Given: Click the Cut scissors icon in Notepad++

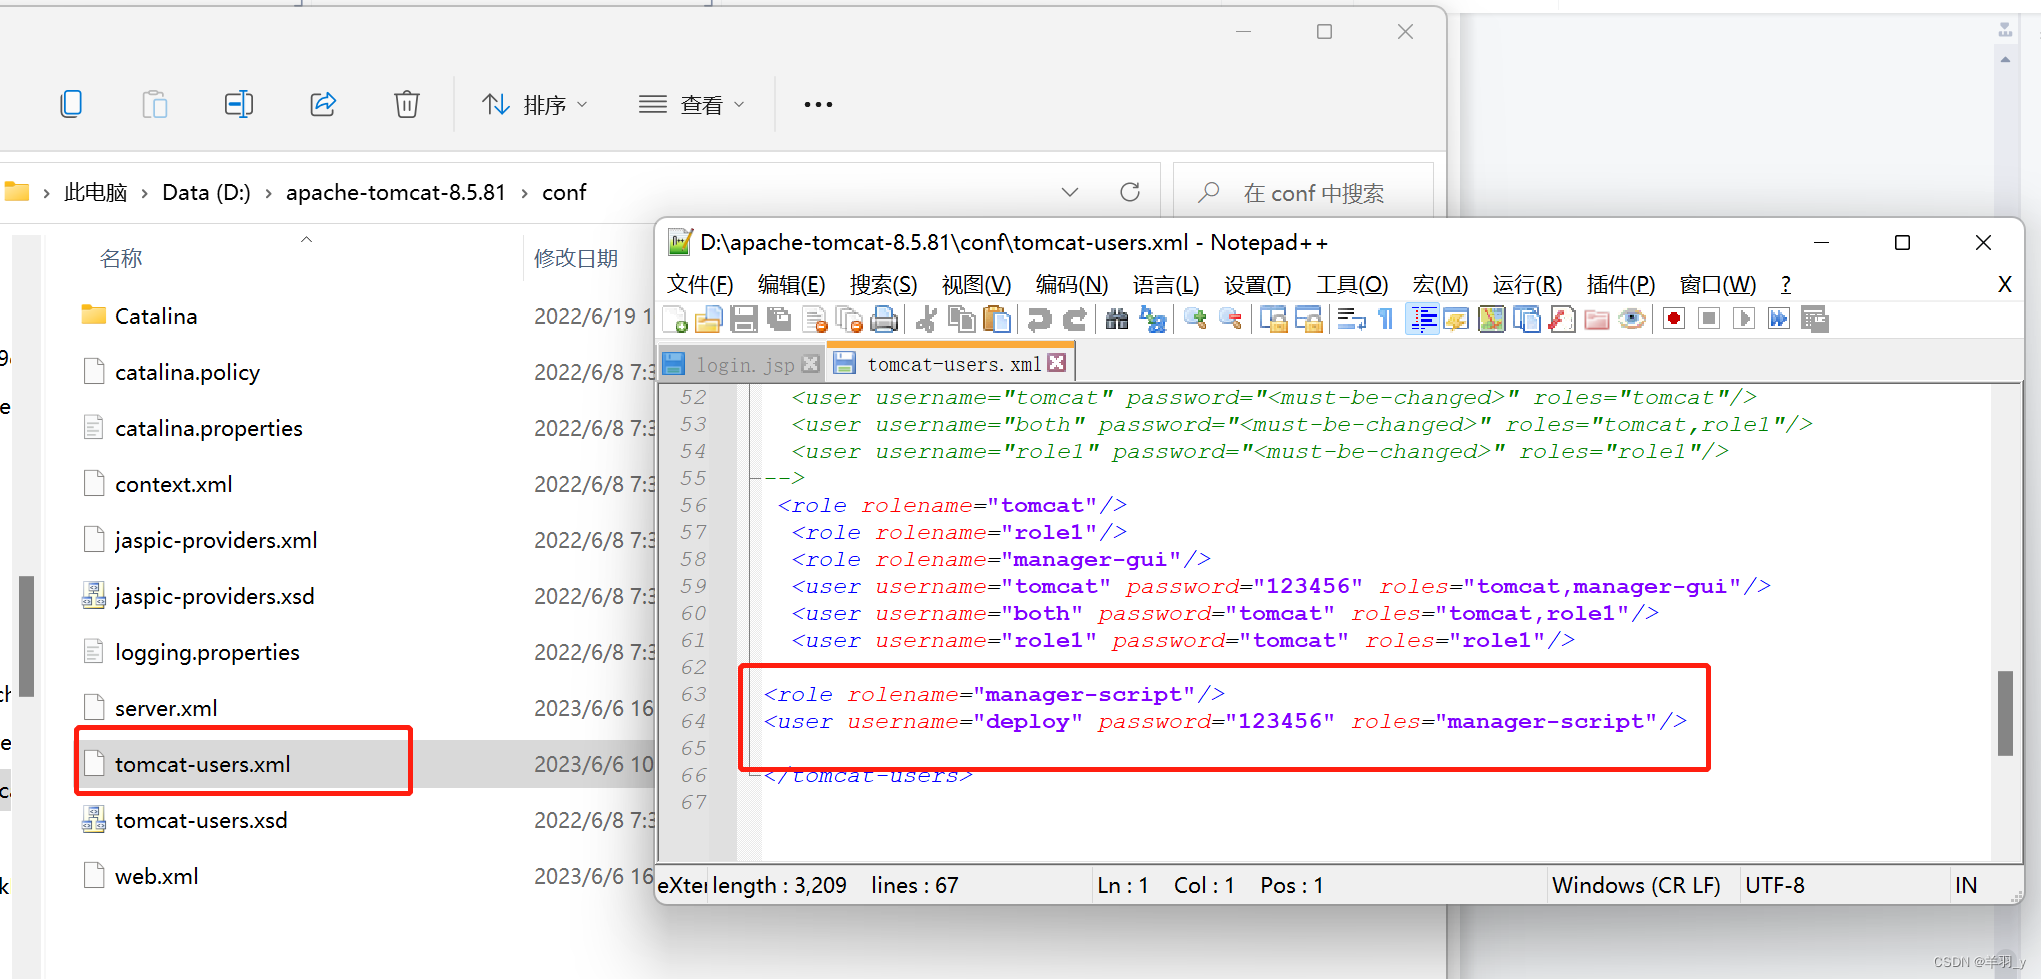Looking at the screenshot, I should [x=927, y=319].
